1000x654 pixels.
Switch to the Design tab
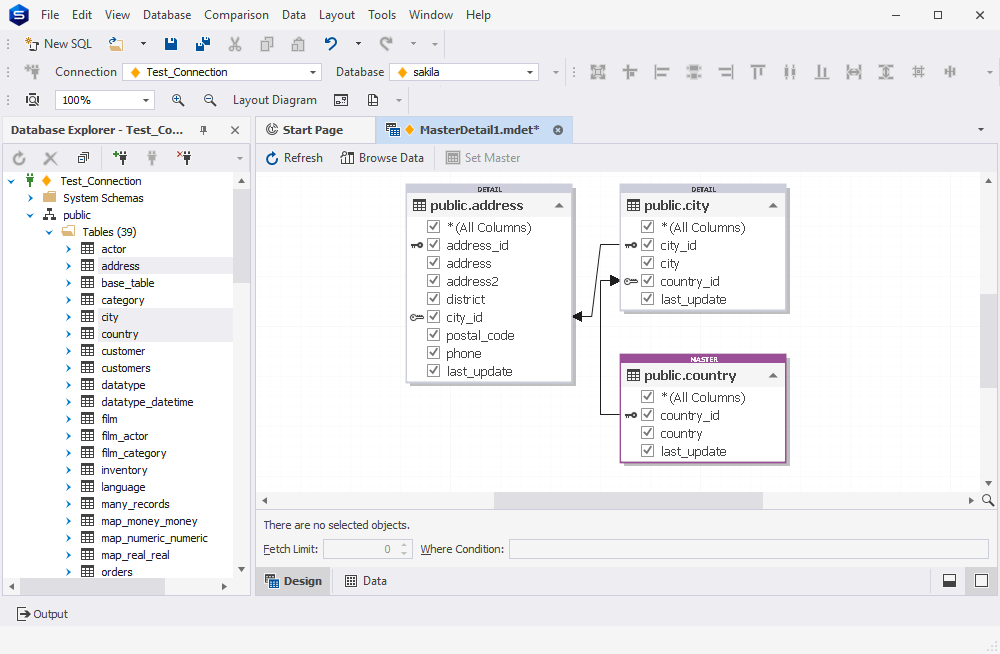click(293, 581)
